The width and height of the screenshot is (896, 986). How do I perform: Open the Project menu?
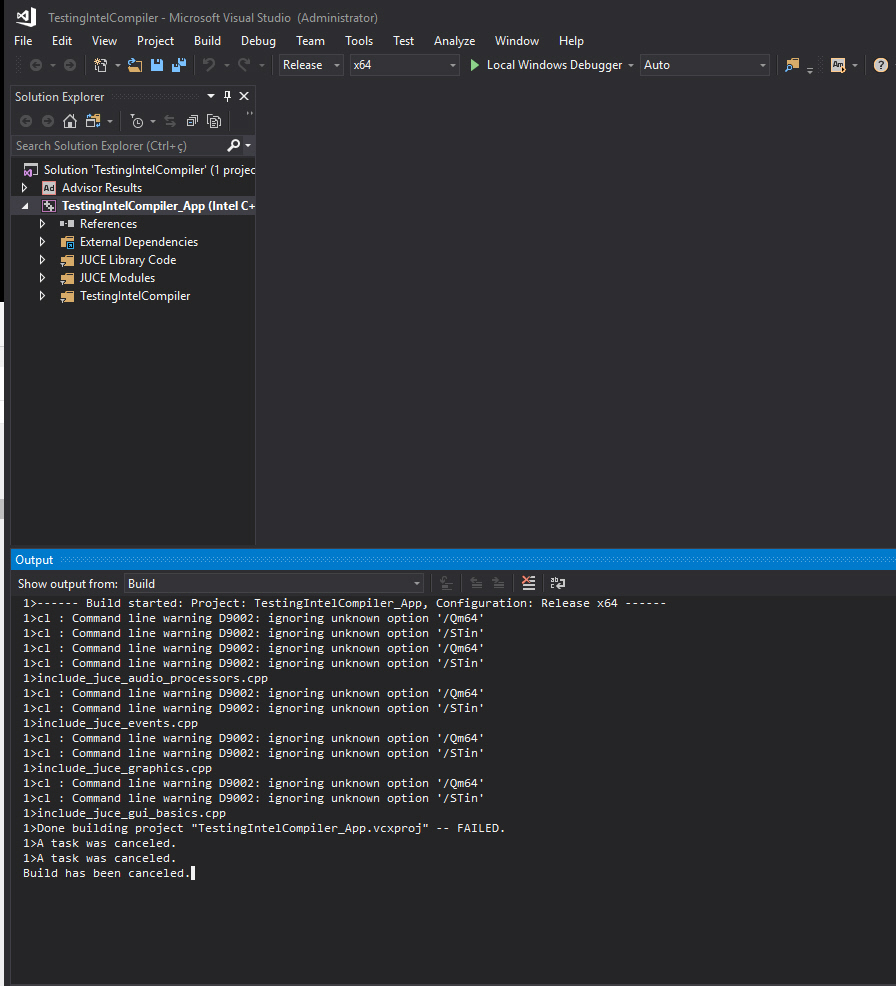tap(155, 41)
